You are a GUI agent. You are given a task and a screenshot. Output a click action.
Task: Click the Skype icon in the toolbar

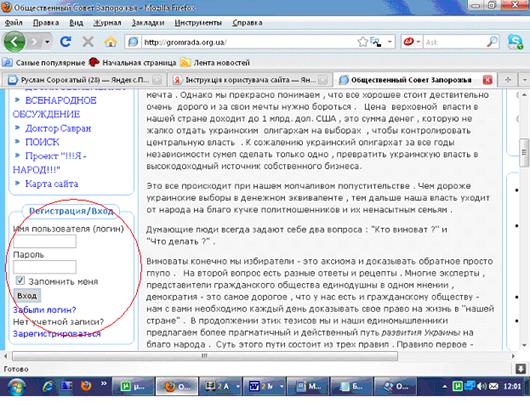pos(515,42)
